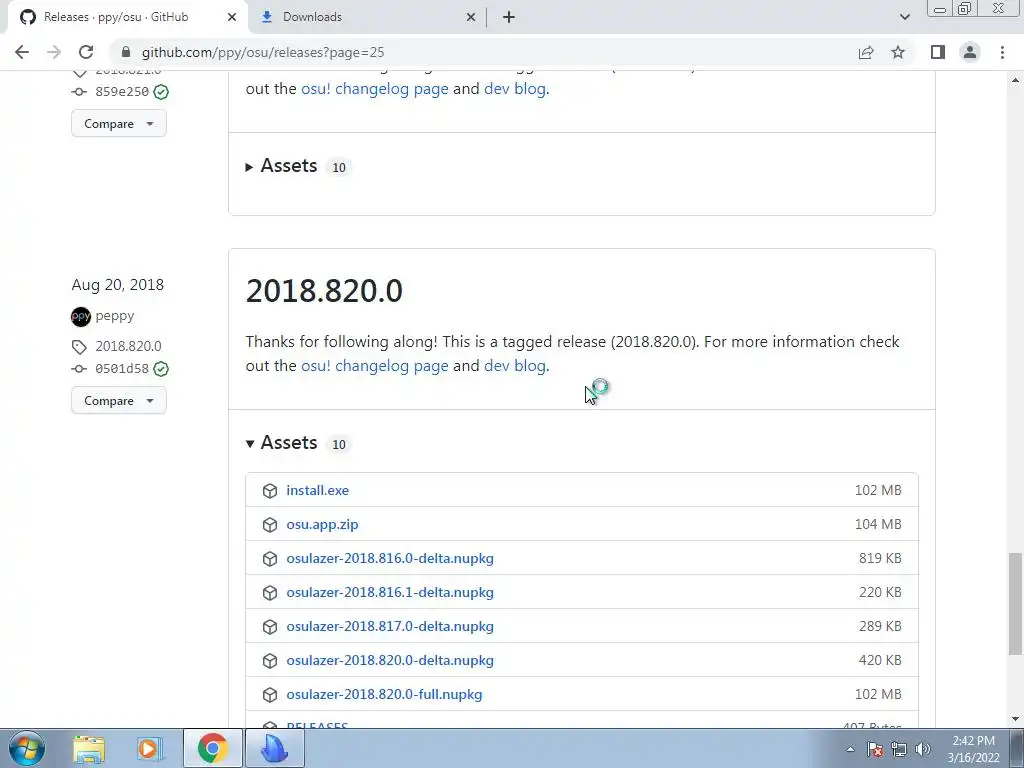Screen dimensions: 1024x768
Task: Click the browser forward arrow
Action: pos(54,52)
